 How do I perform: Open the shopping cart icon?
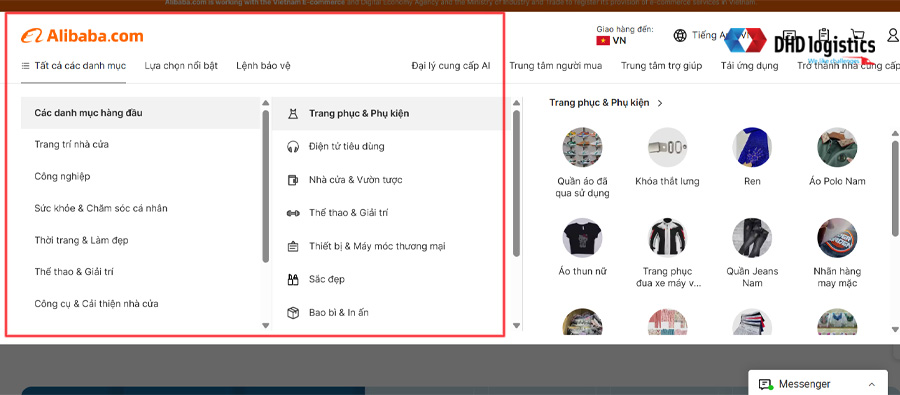pyautogui.click(x=858, y=36)
